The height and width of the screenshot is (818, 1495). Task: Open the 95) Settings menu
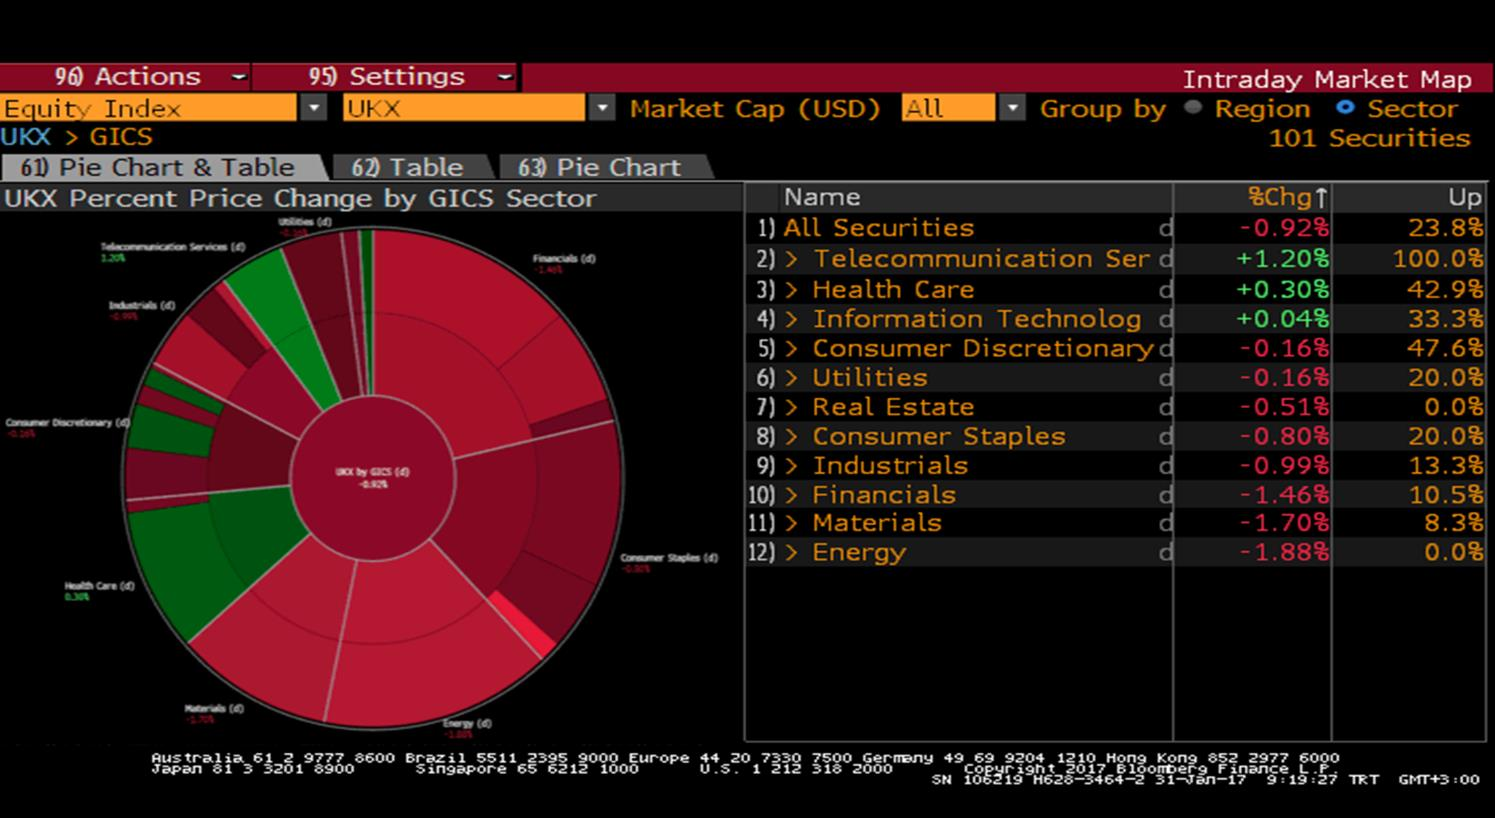coord(385,77)
